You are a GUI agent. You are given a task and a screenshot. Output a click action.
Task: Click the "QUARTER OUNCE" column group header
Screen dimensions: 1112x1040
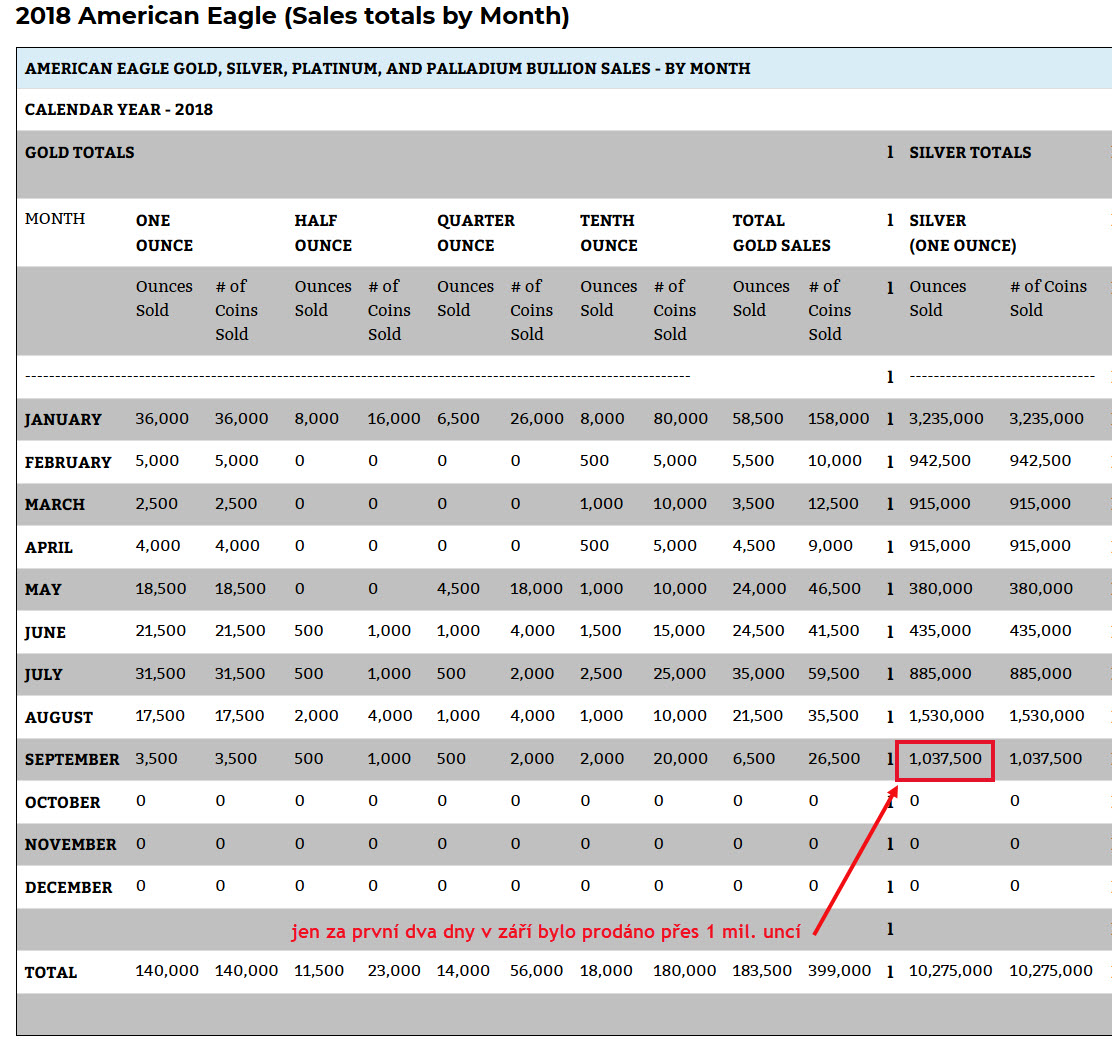(476, 233)
